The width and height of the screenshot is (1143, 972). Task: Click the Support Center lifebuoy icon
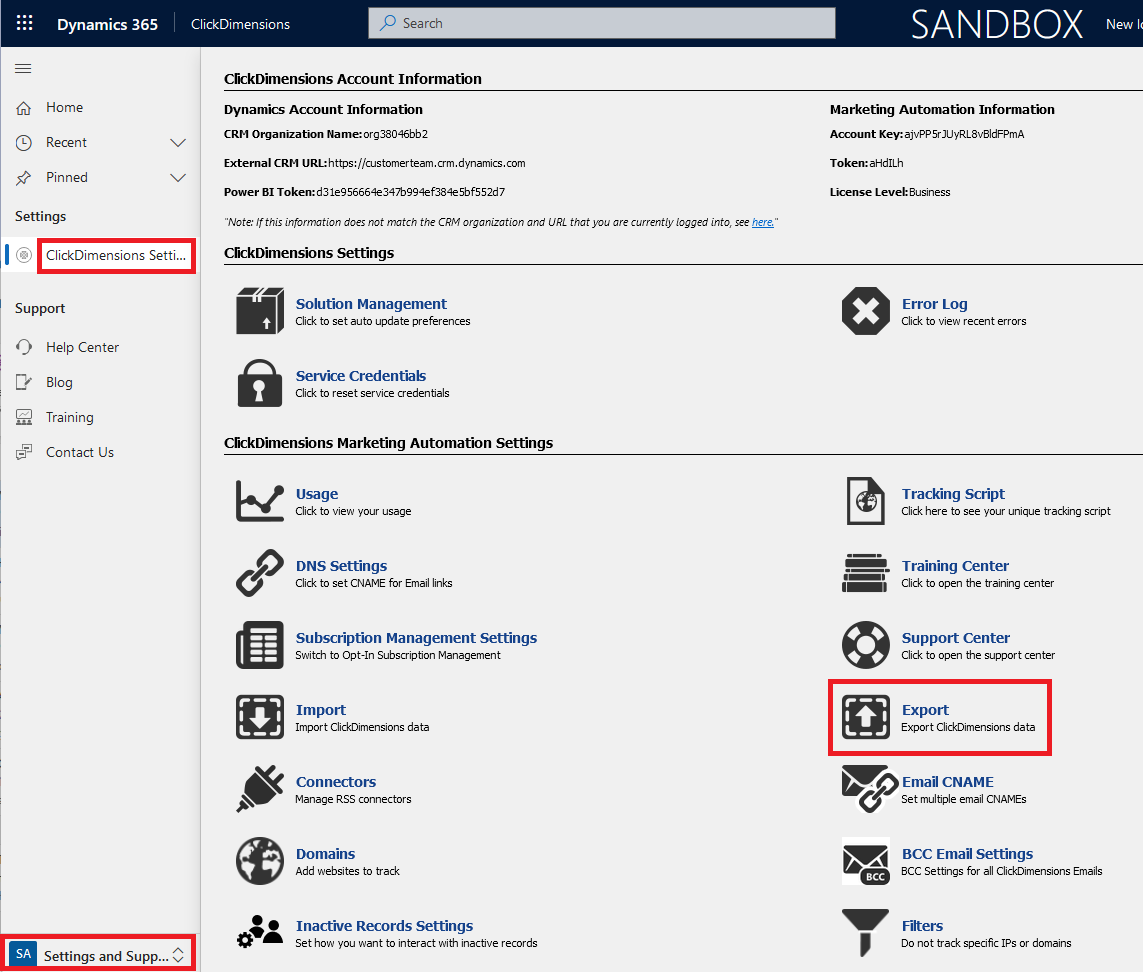pyautogui.click(x=866, y=645)
